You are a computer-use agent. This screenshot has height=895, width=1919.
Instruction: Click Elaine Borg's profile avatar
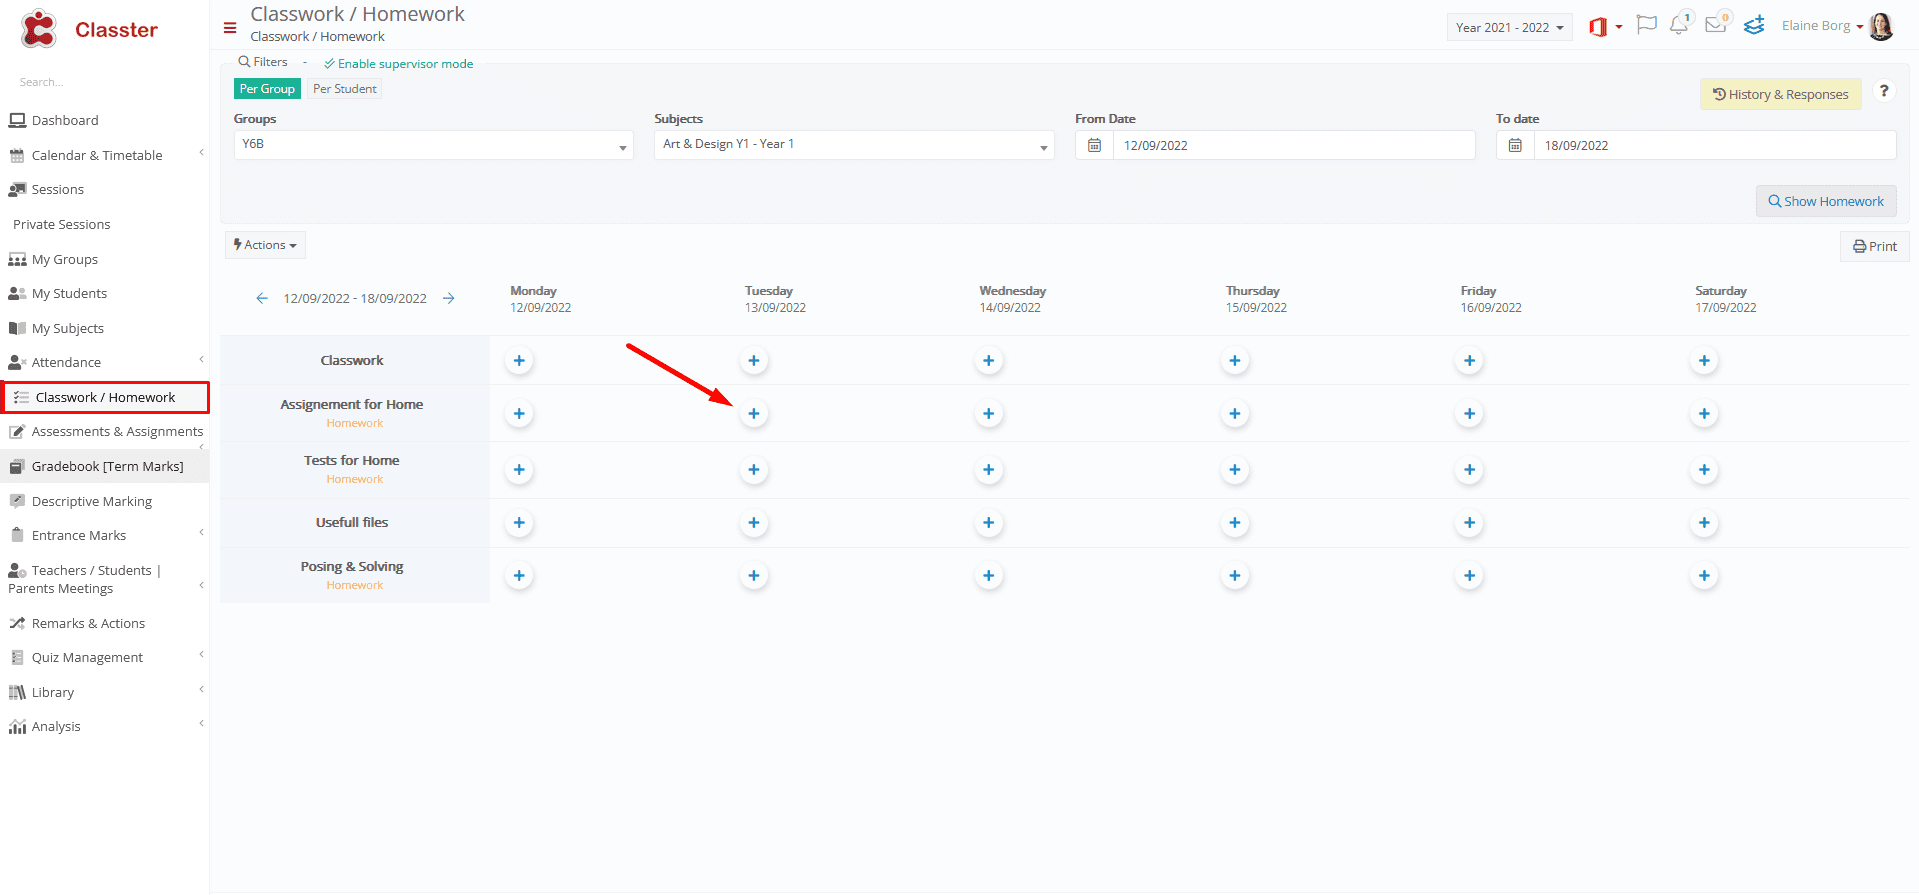[1881, 26]
